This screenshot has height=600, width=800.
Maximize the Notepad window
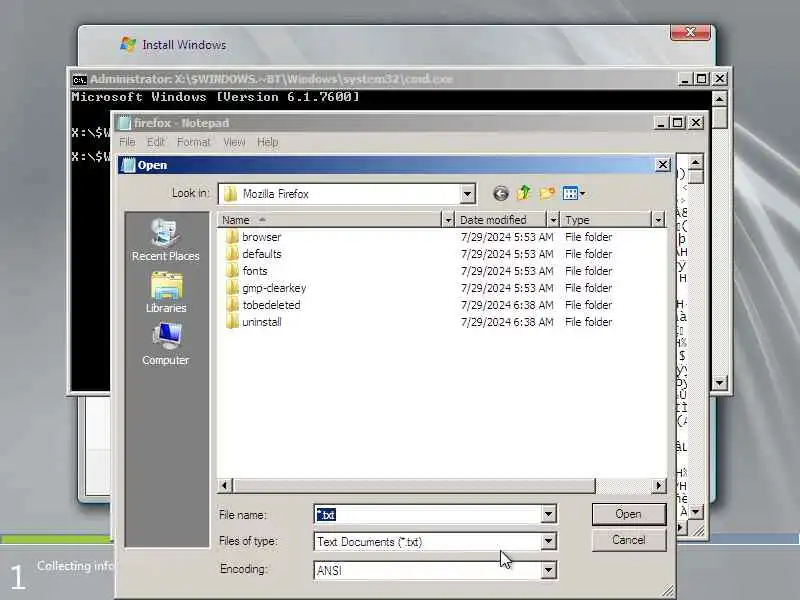click(678, 123)
